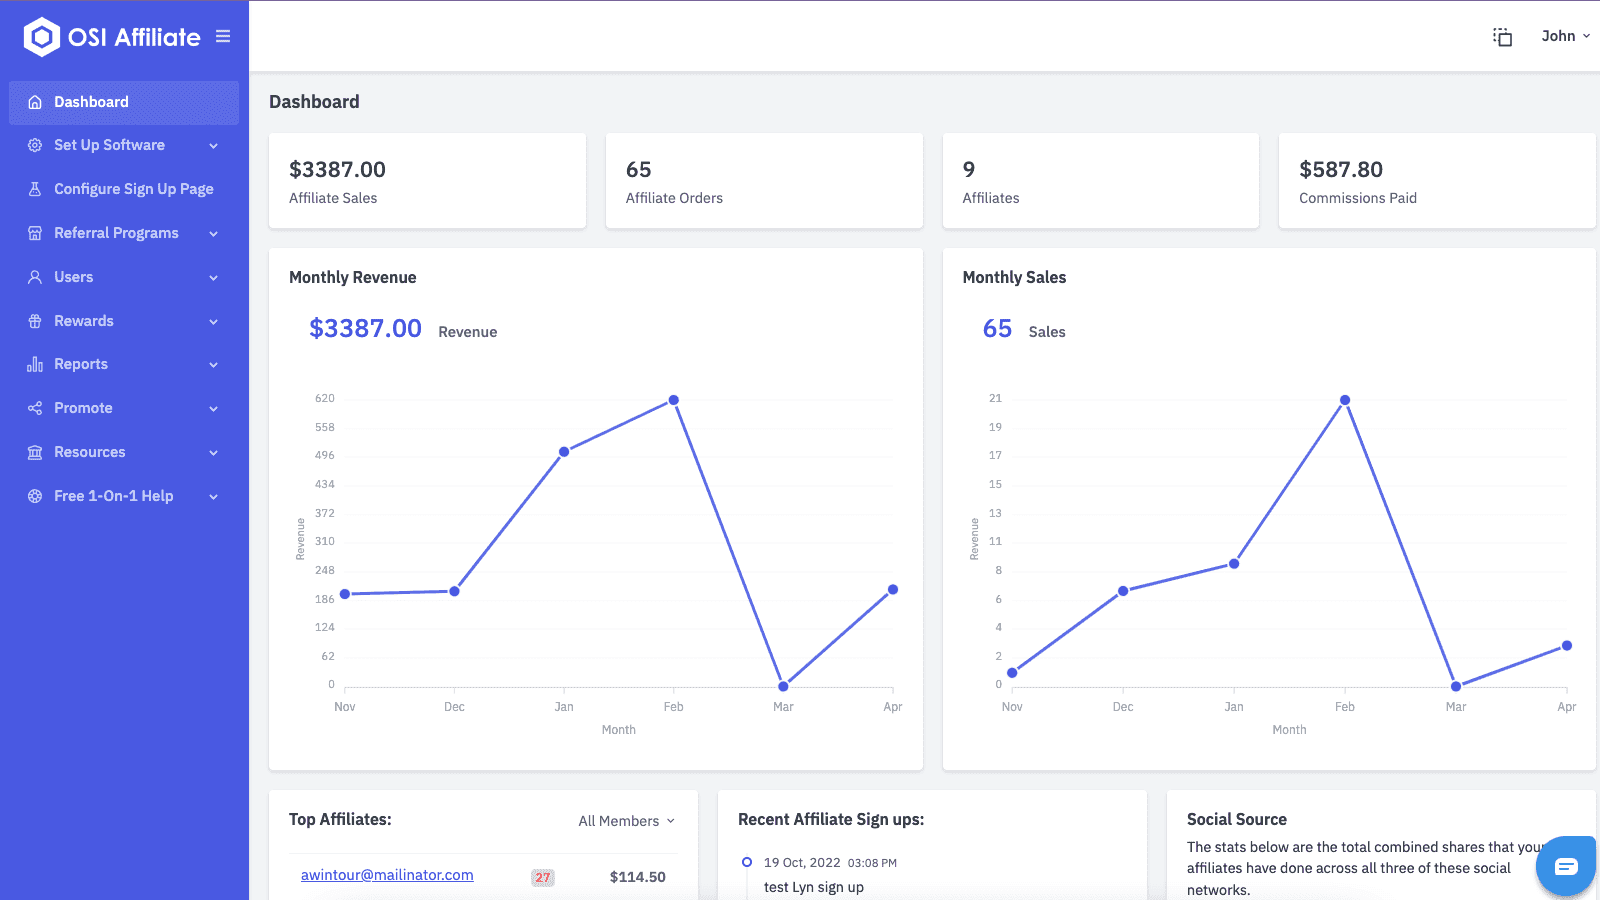The height and width of the screenshot is (900, 1600).
Task: Open the awintour@mailinator.com affiliate link
Action: click(x=386, y=874)
